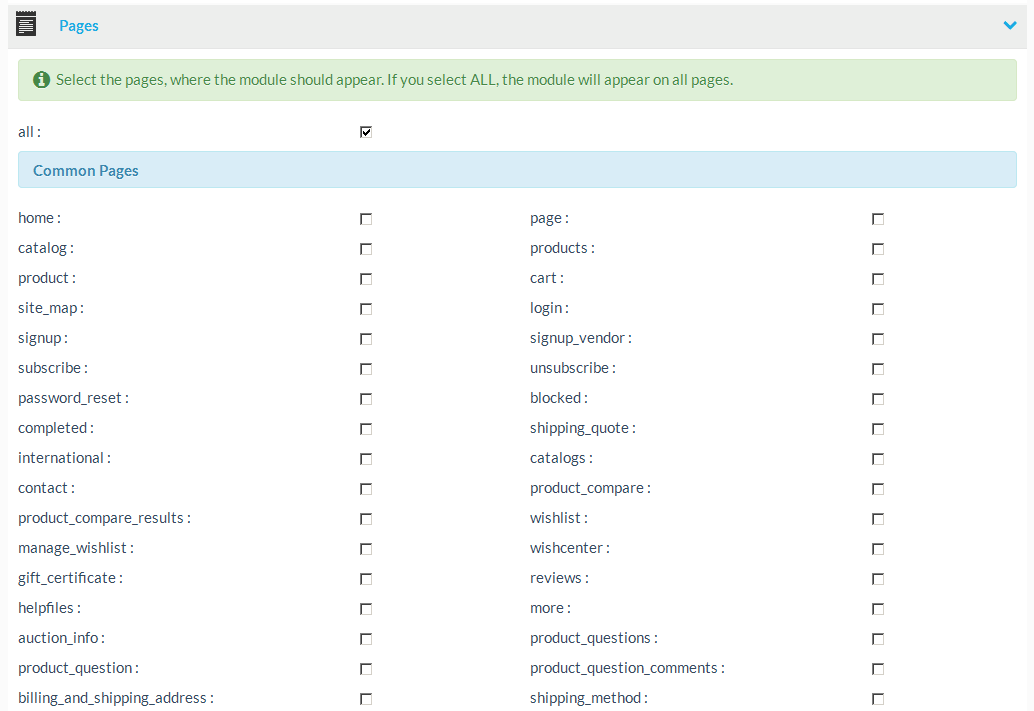
Task: Select the shipping_method checkbox
Action: tap(878, 699)
